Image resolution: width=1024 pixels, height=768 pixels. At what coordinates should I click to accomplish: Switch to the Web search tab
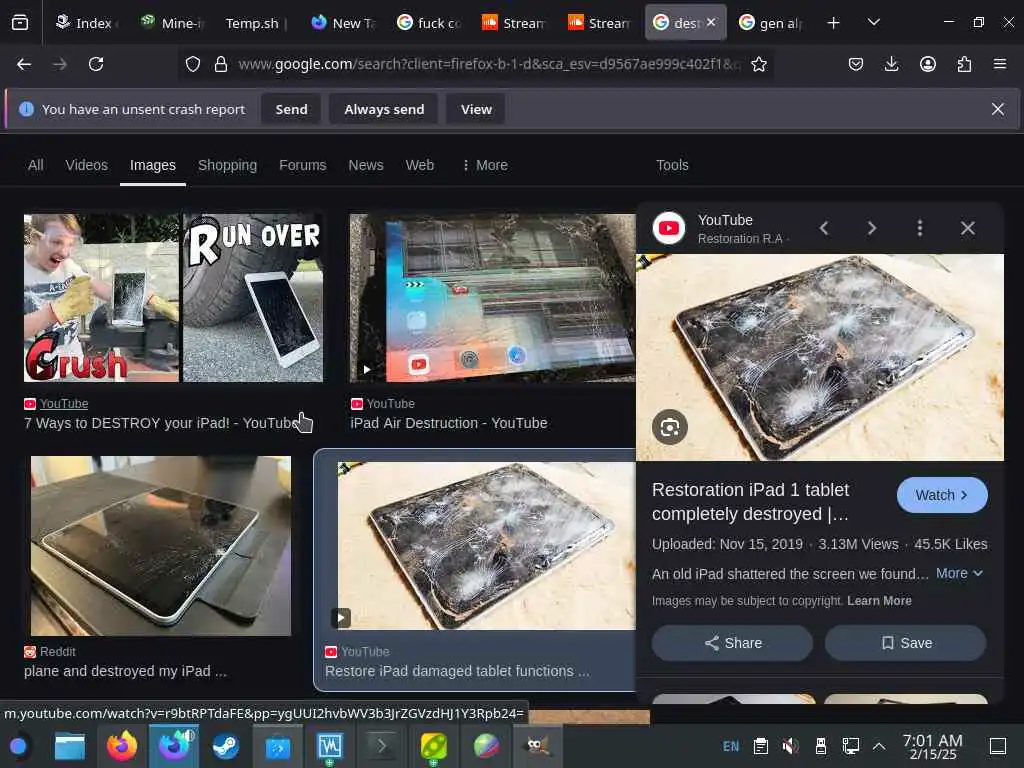pos(419,165)
